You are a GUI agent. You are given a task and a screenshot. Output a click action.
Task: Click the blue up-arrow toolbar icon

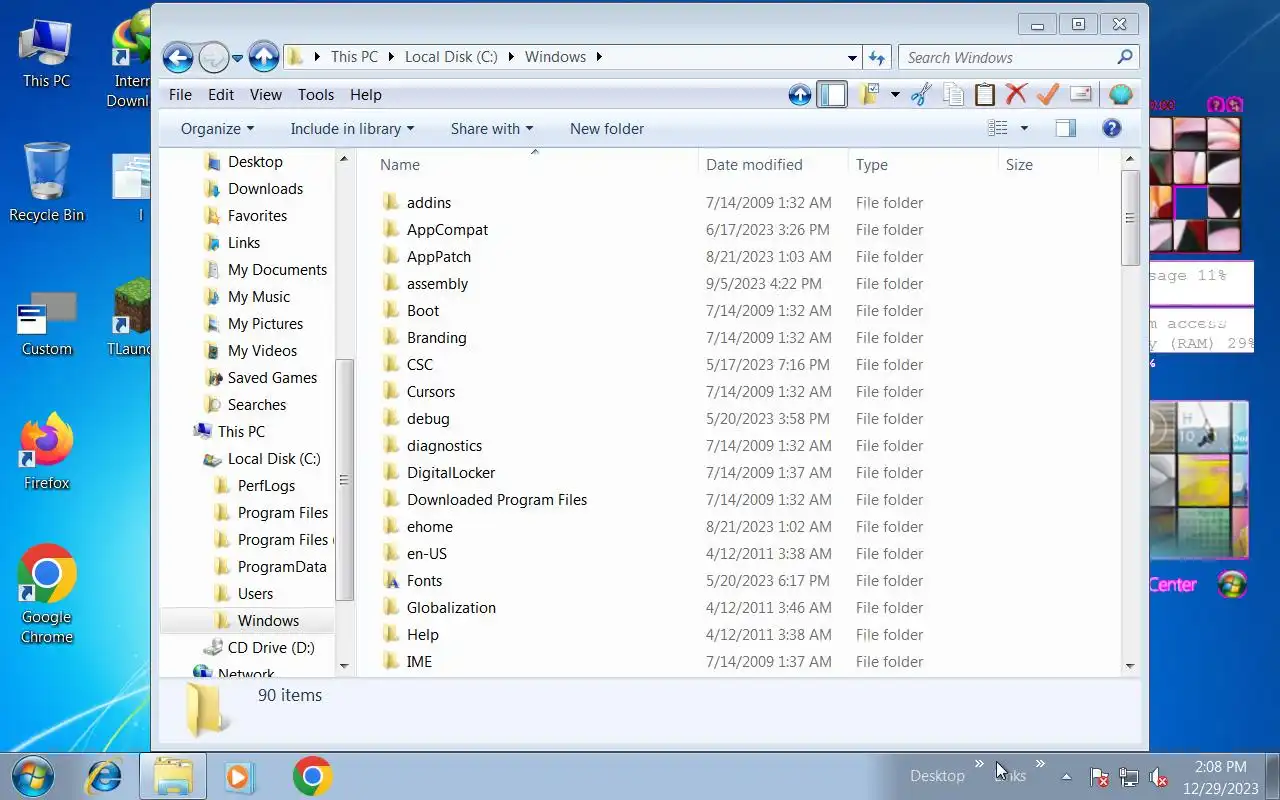coord(800,95)
